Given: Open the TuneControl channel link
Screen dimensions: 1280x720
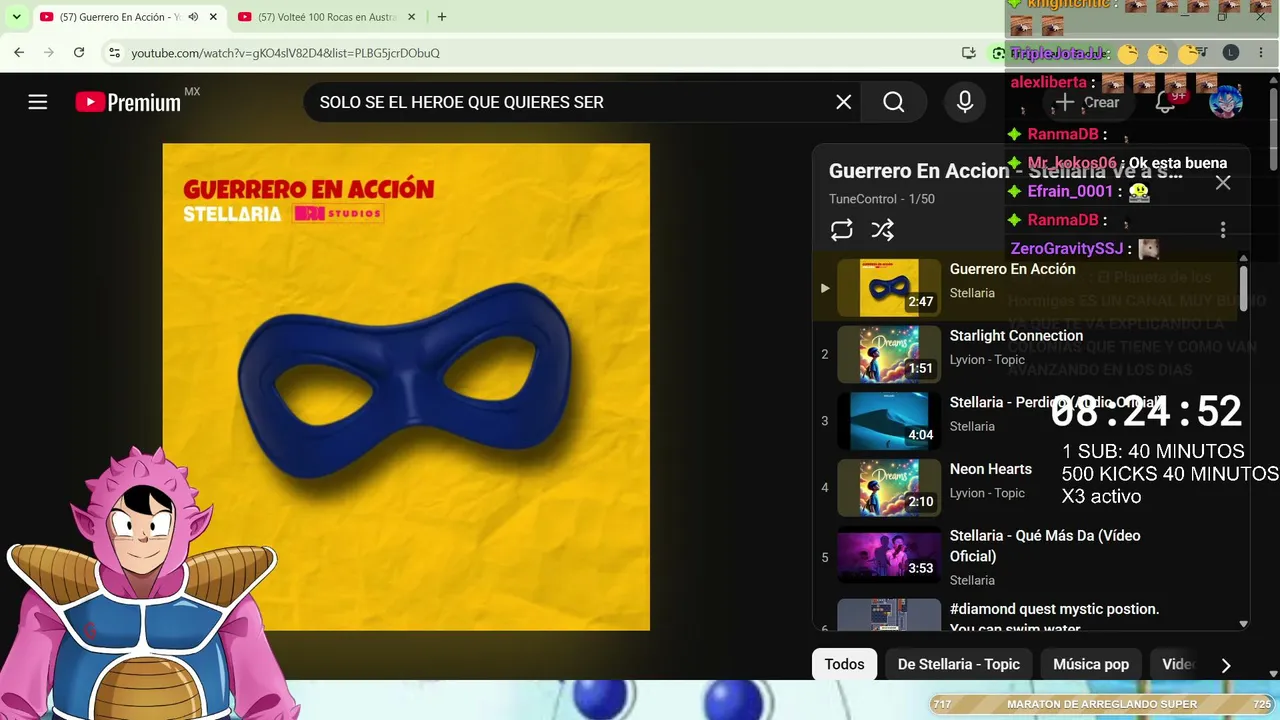Looking at the screenshot, I should [863, 199].
